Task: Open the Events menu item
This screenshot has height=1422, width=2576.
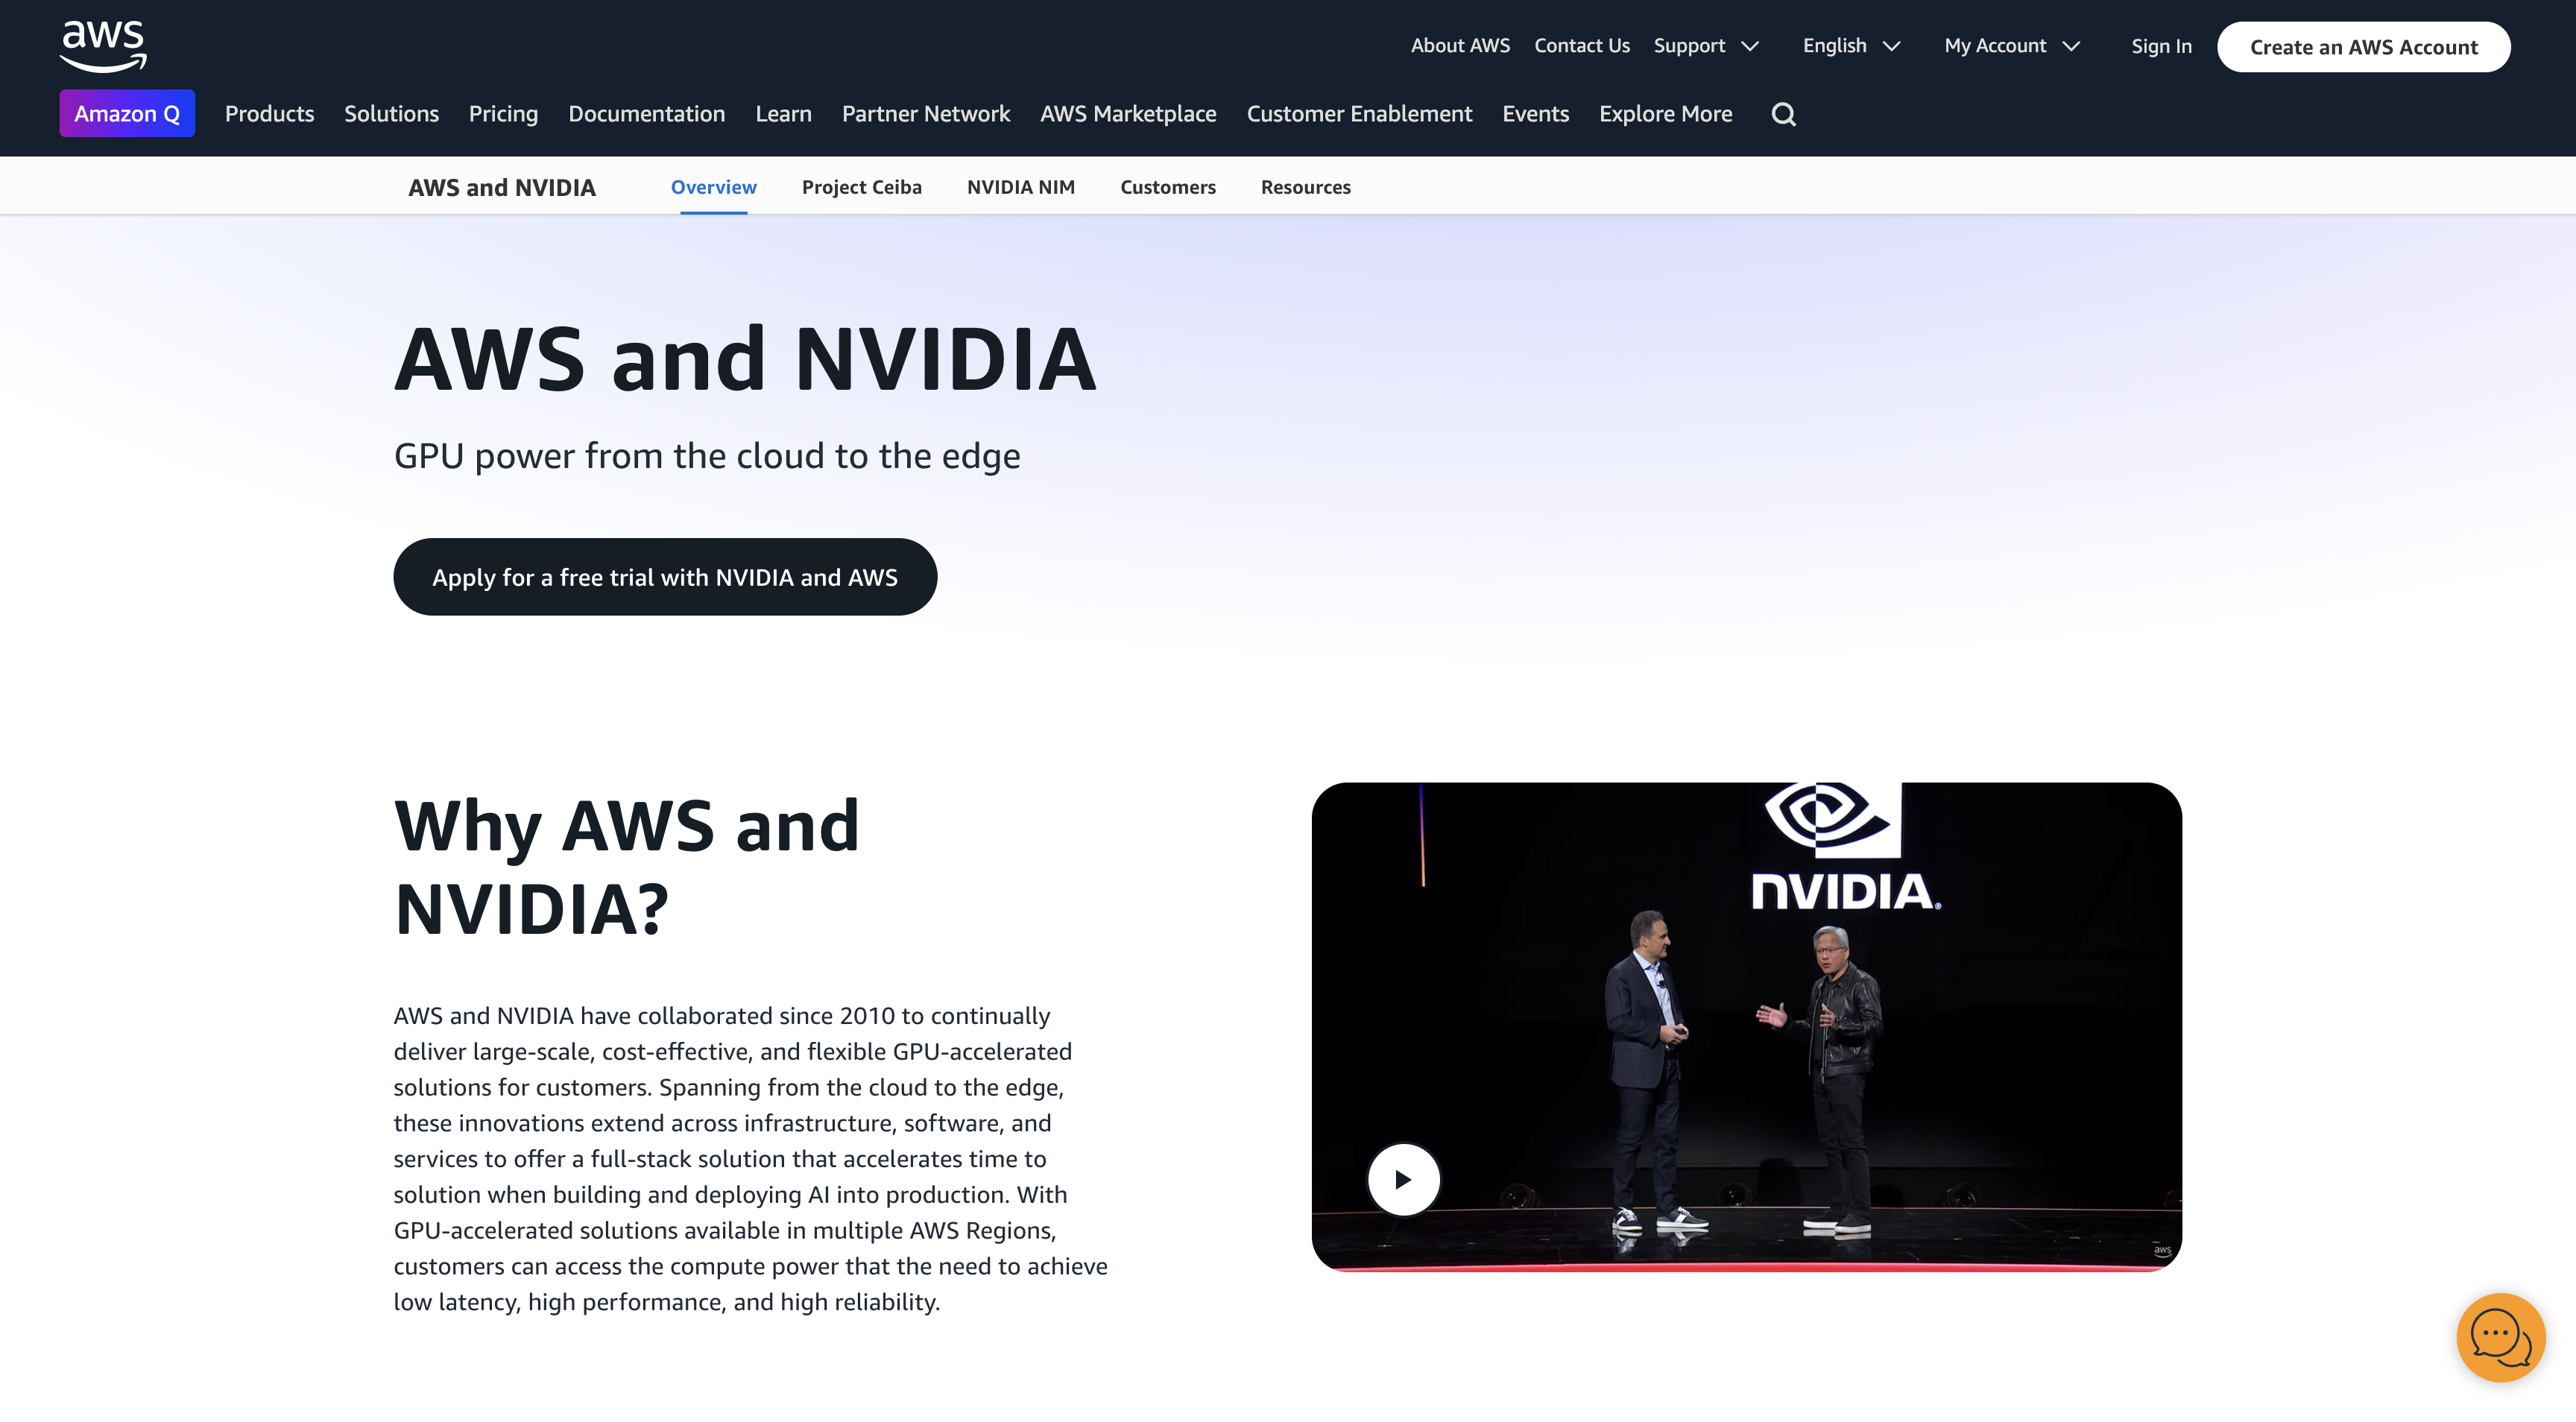Action: click(1535, 114)
